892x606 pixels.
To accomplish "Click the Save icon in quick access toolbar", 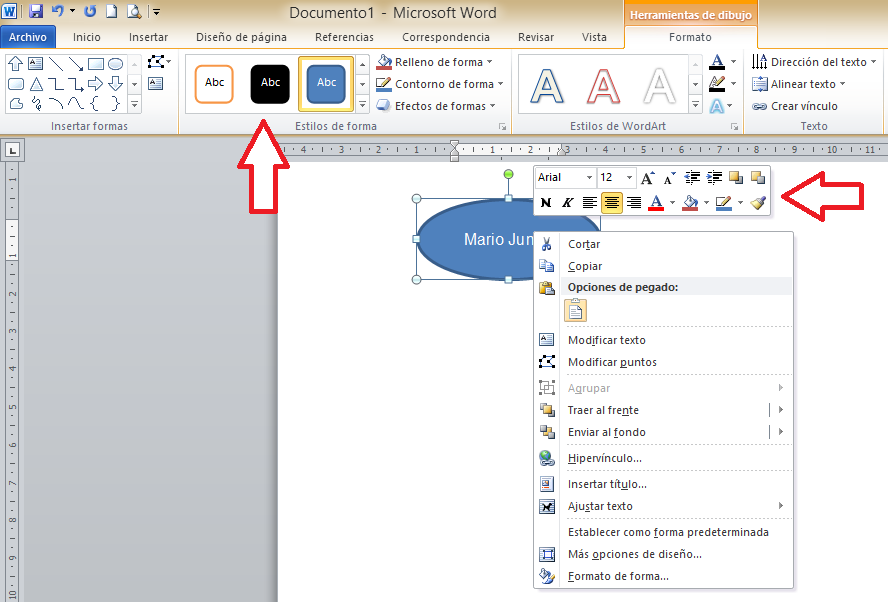I will [x=36, y=12].
